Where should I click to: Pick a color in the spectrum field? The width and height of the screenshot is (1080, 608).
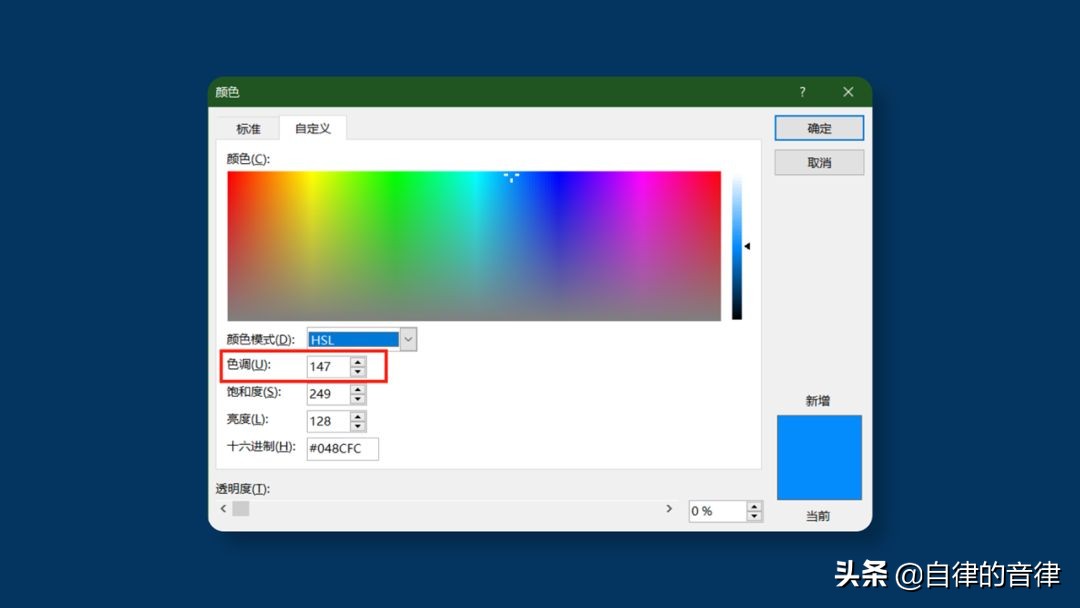pyautogui.click(x=474, y=246)
